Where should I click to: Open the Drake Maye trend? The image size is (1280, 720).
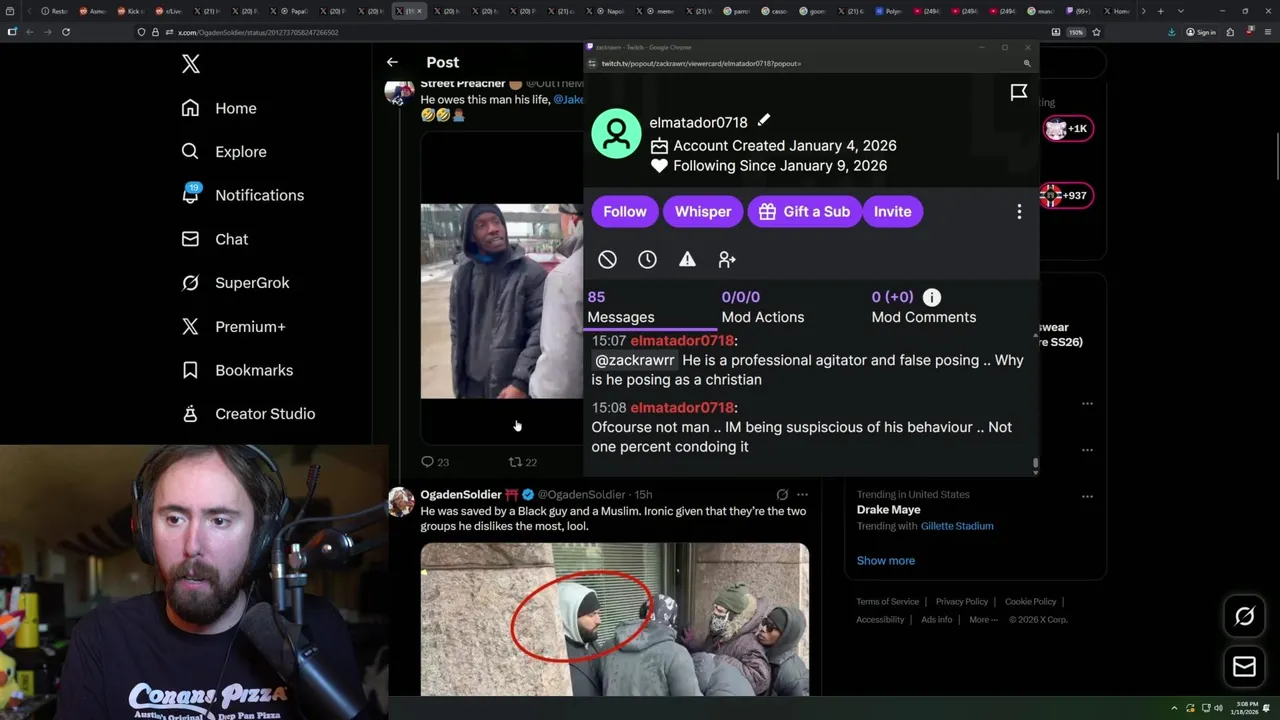(x=888, y=510)
